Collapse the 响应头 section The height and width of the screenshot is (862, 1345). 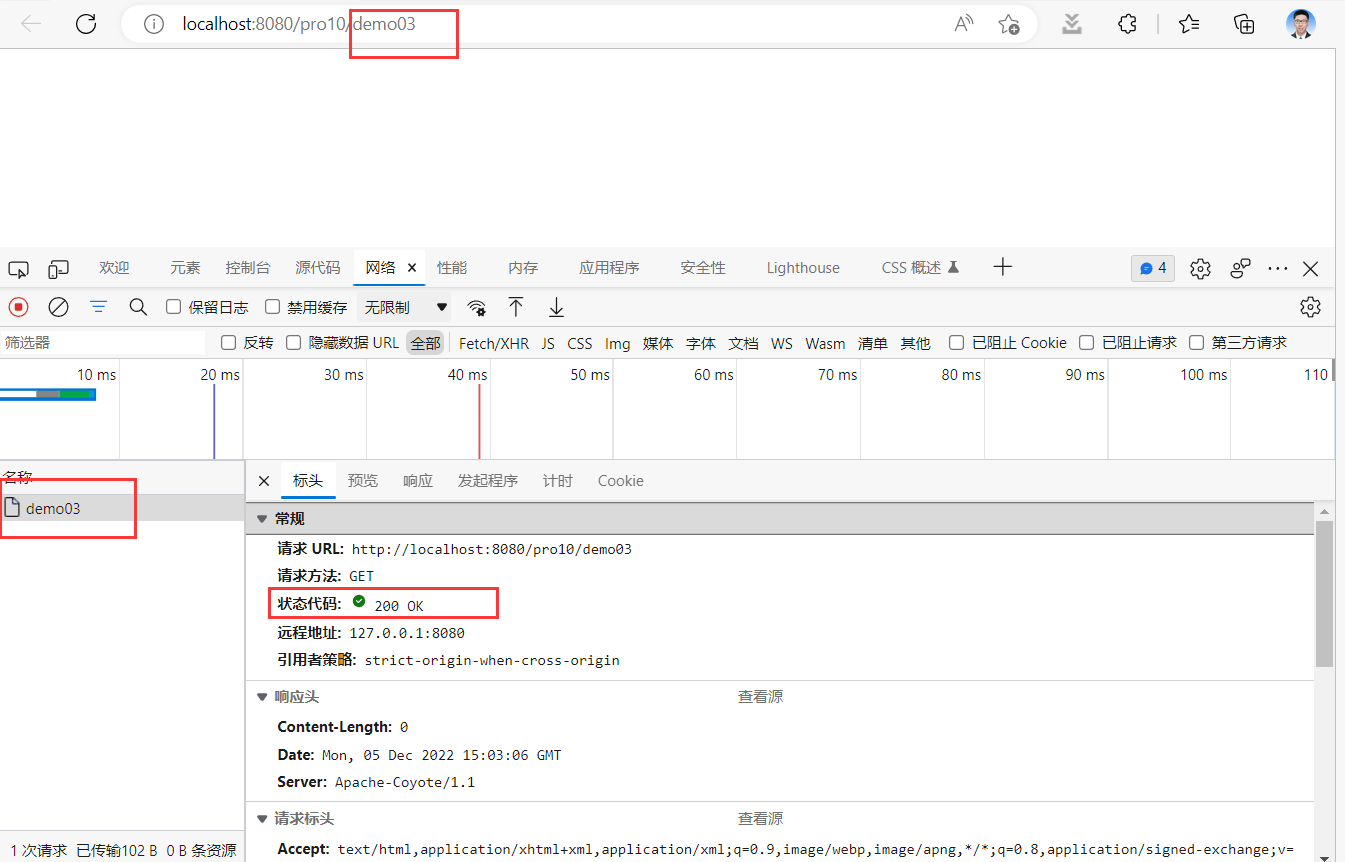coord(261,696)
